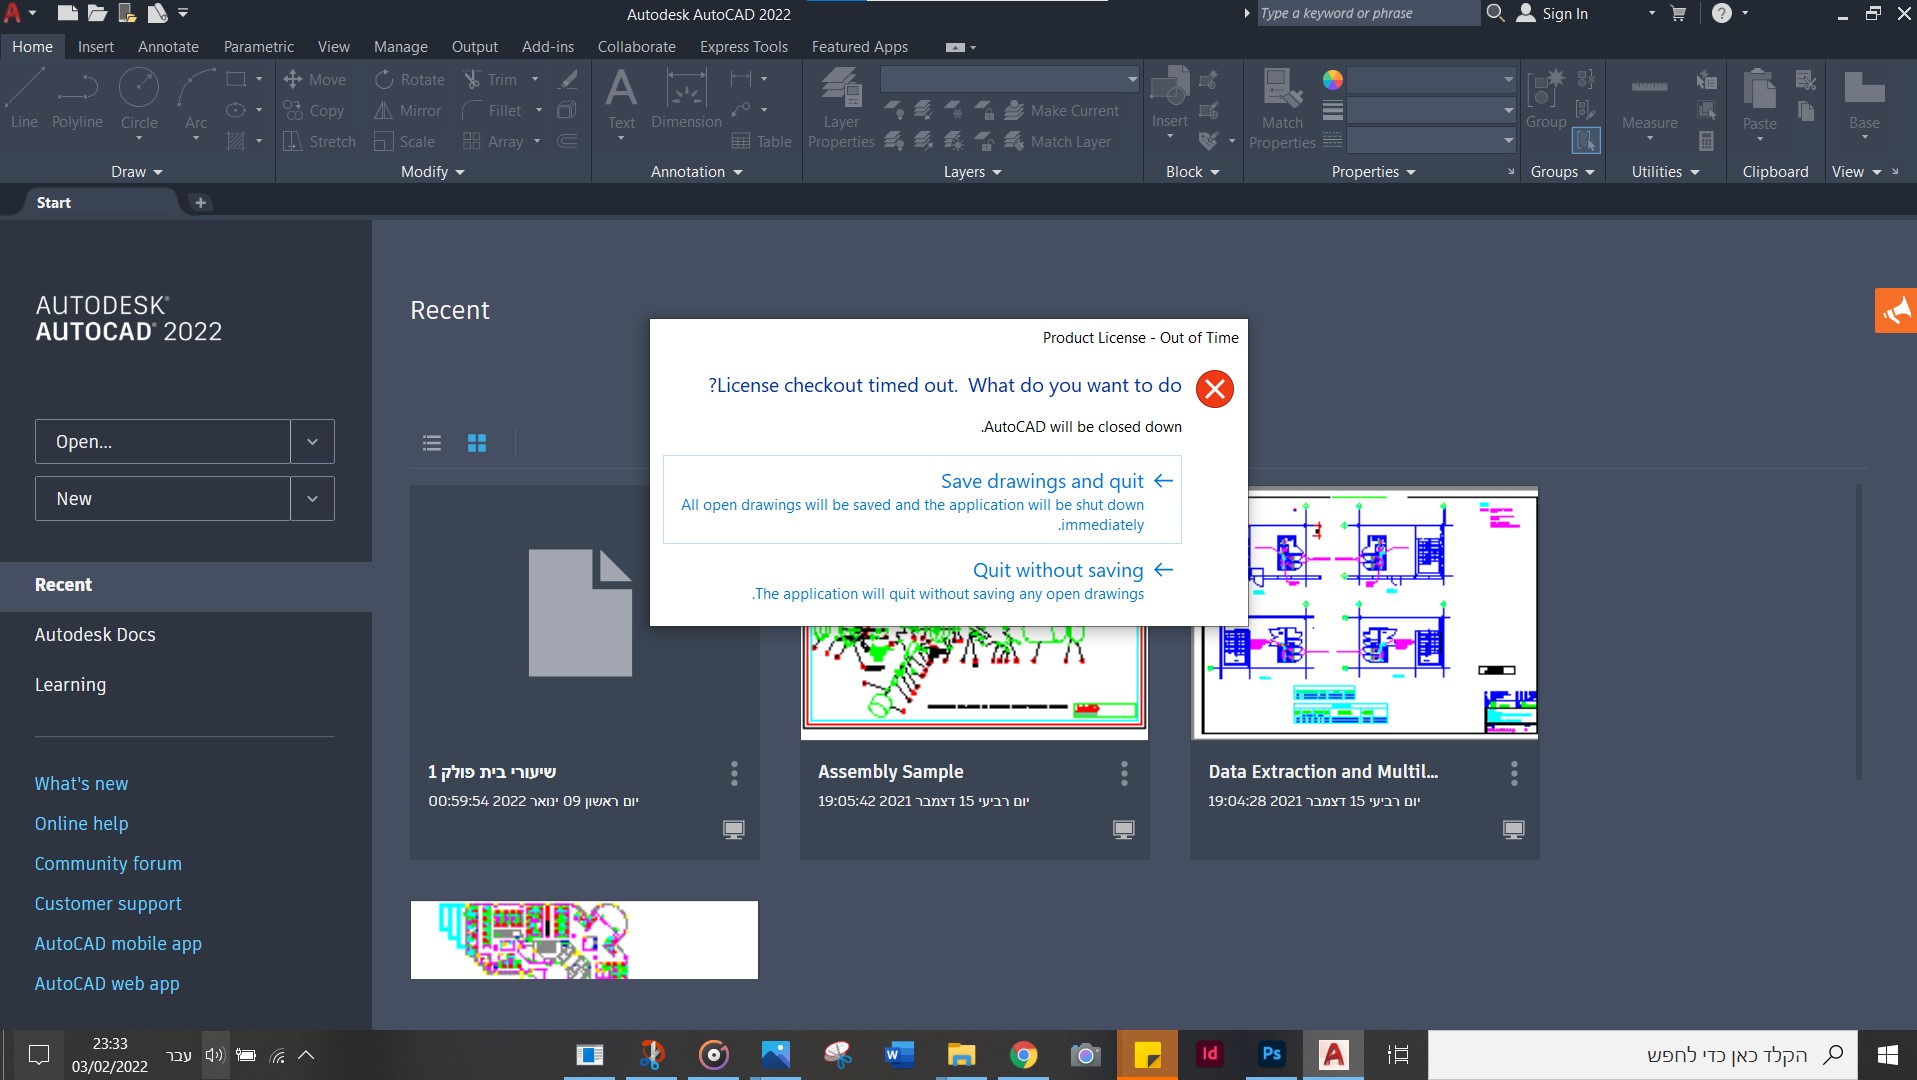The image size is (1917, 1080).
Task: Open the Online help link
Action: coord(82,823)
